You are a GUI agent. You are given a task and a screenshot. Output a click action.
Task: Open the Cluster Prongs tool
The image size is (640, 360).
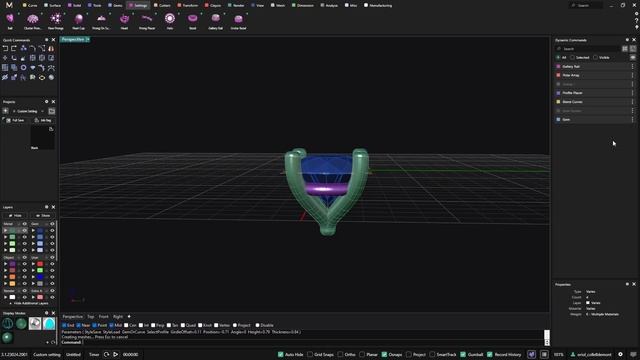pyautogui.click(x=33, y=21)
